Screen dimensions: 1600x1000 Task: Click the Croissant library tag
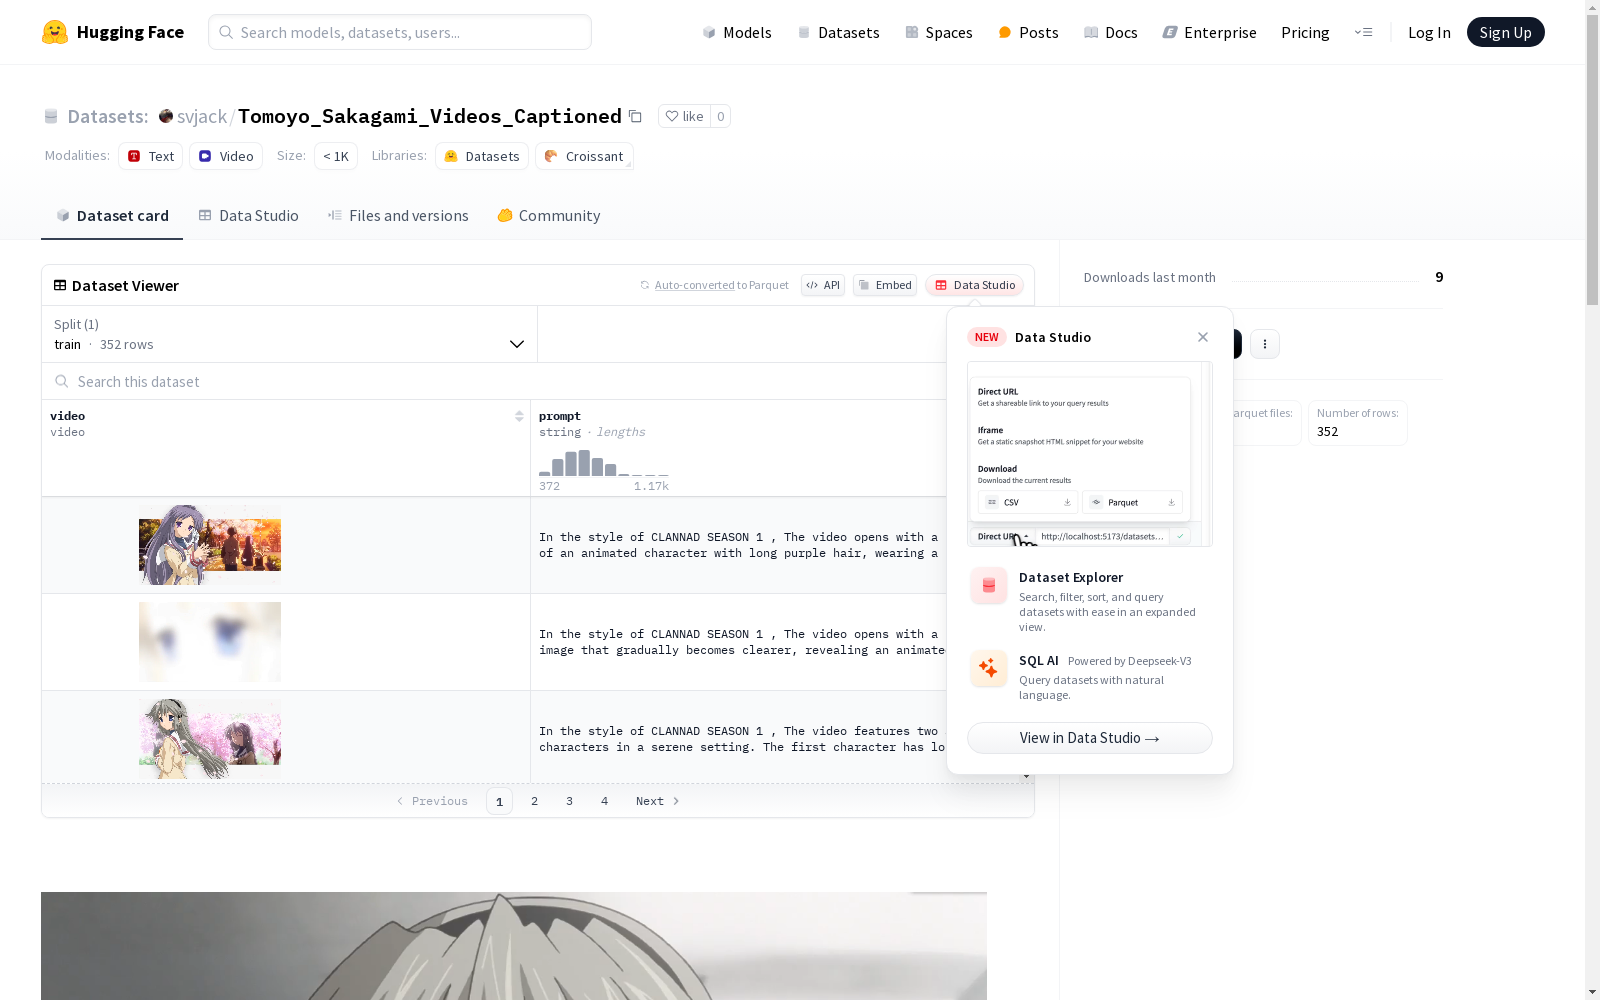[x=584, y=156]
